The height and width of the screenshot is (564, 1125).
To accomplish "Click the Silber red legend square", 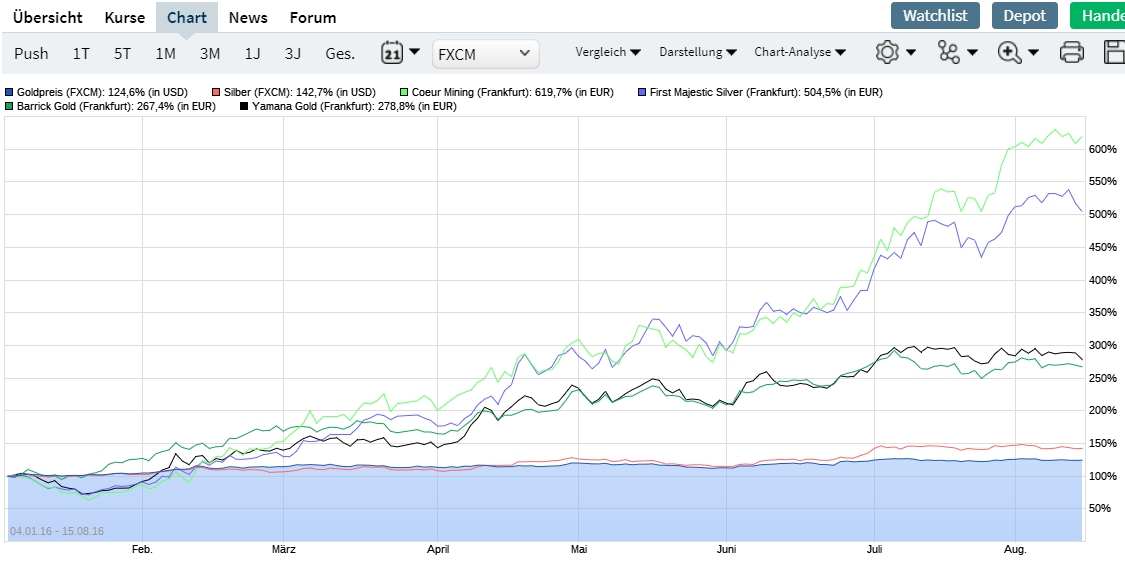I will tap(215, 92).
